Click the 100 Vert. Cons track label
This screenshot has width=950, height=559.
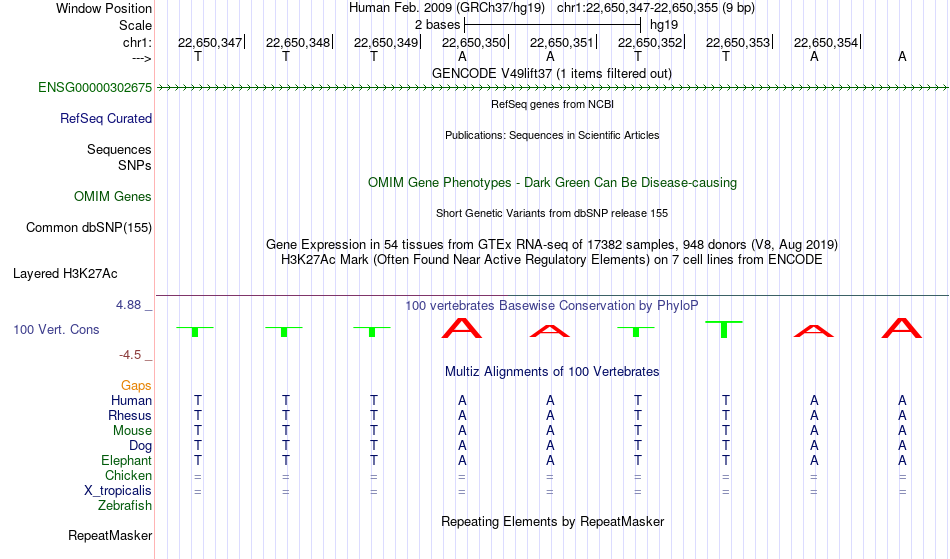pyautogui.click(x=56, y=330)
